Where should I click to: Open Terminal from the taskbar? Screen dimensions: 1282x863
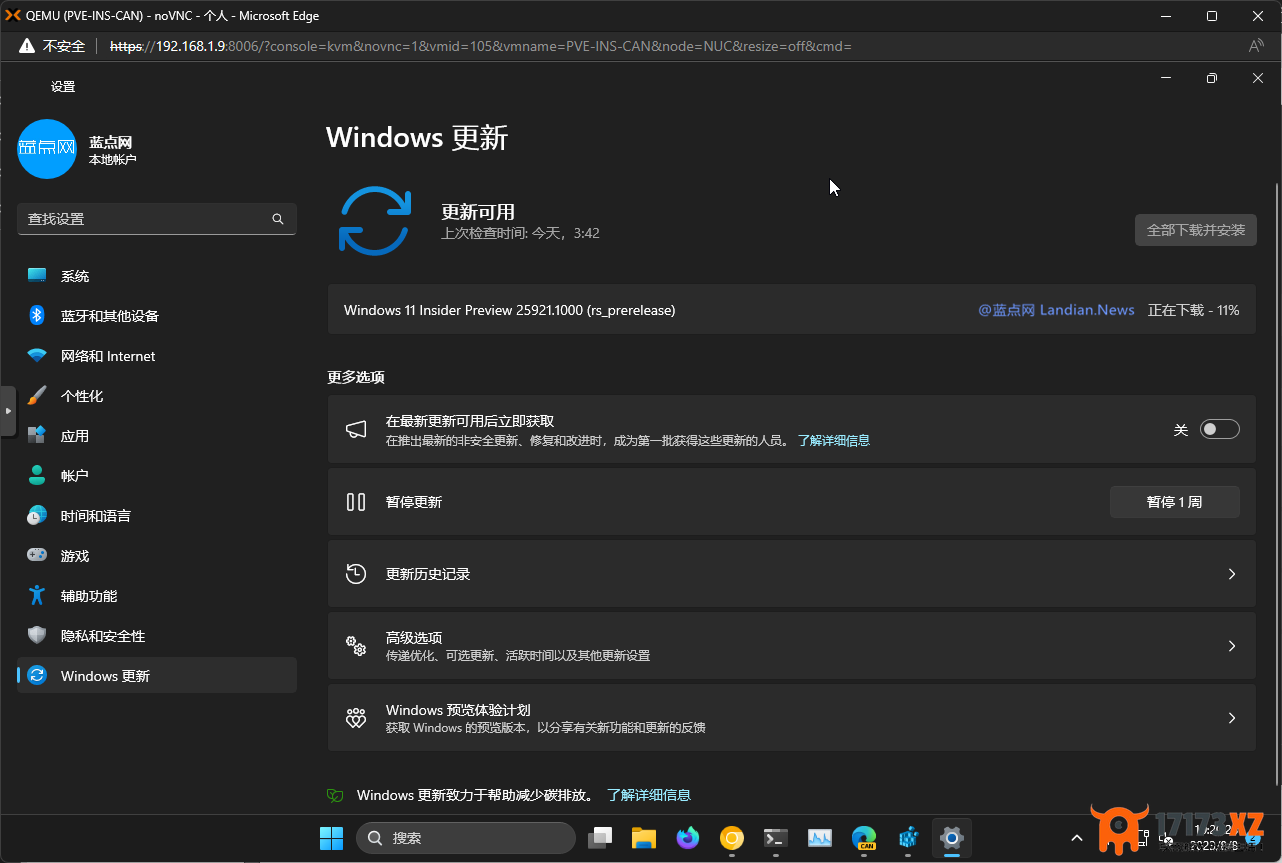coord(776,838)
